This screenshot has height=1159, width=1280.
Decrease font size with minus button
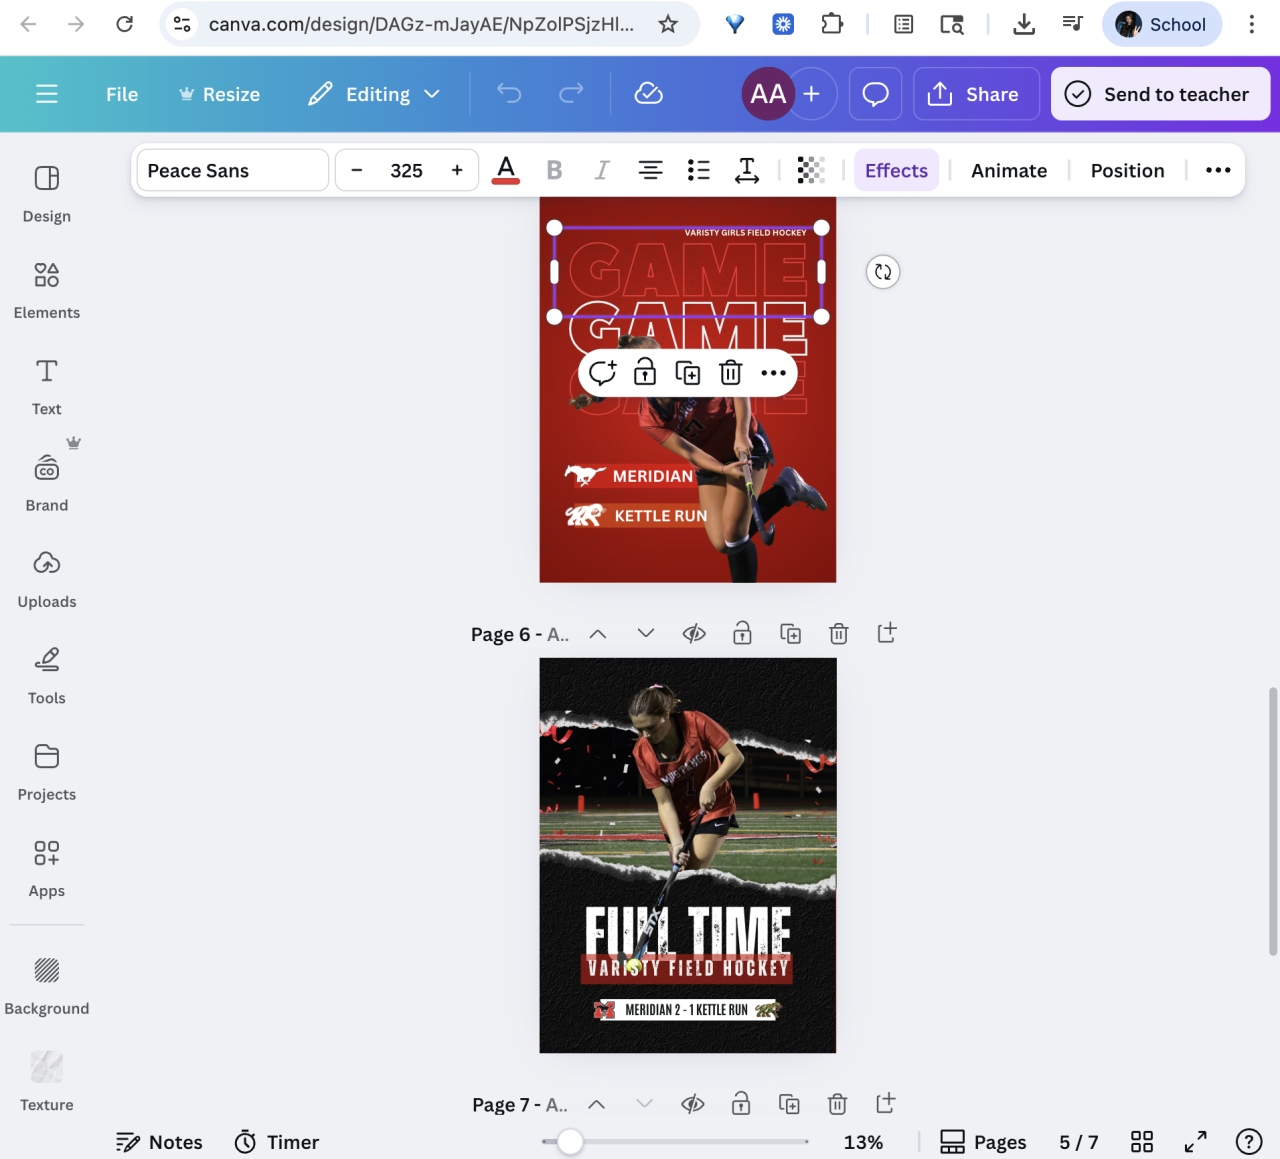(357, 170)
